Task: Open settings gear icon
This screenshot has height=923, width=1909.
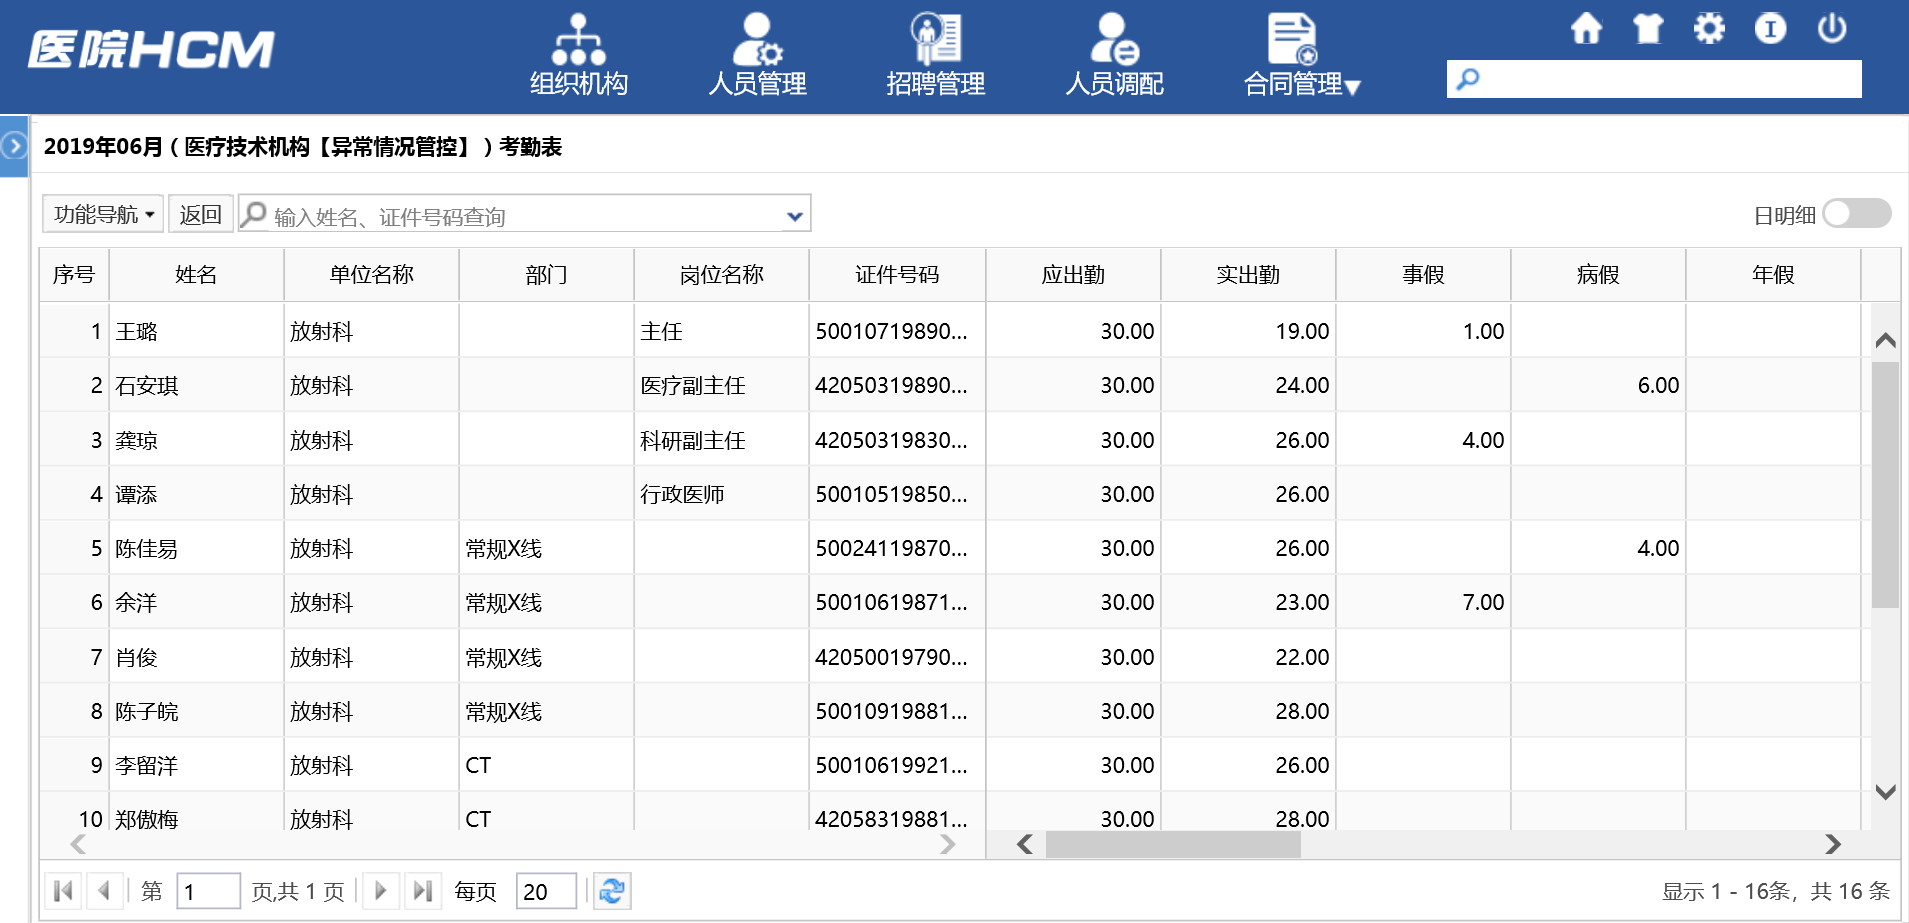Action: click(1709, 29)
